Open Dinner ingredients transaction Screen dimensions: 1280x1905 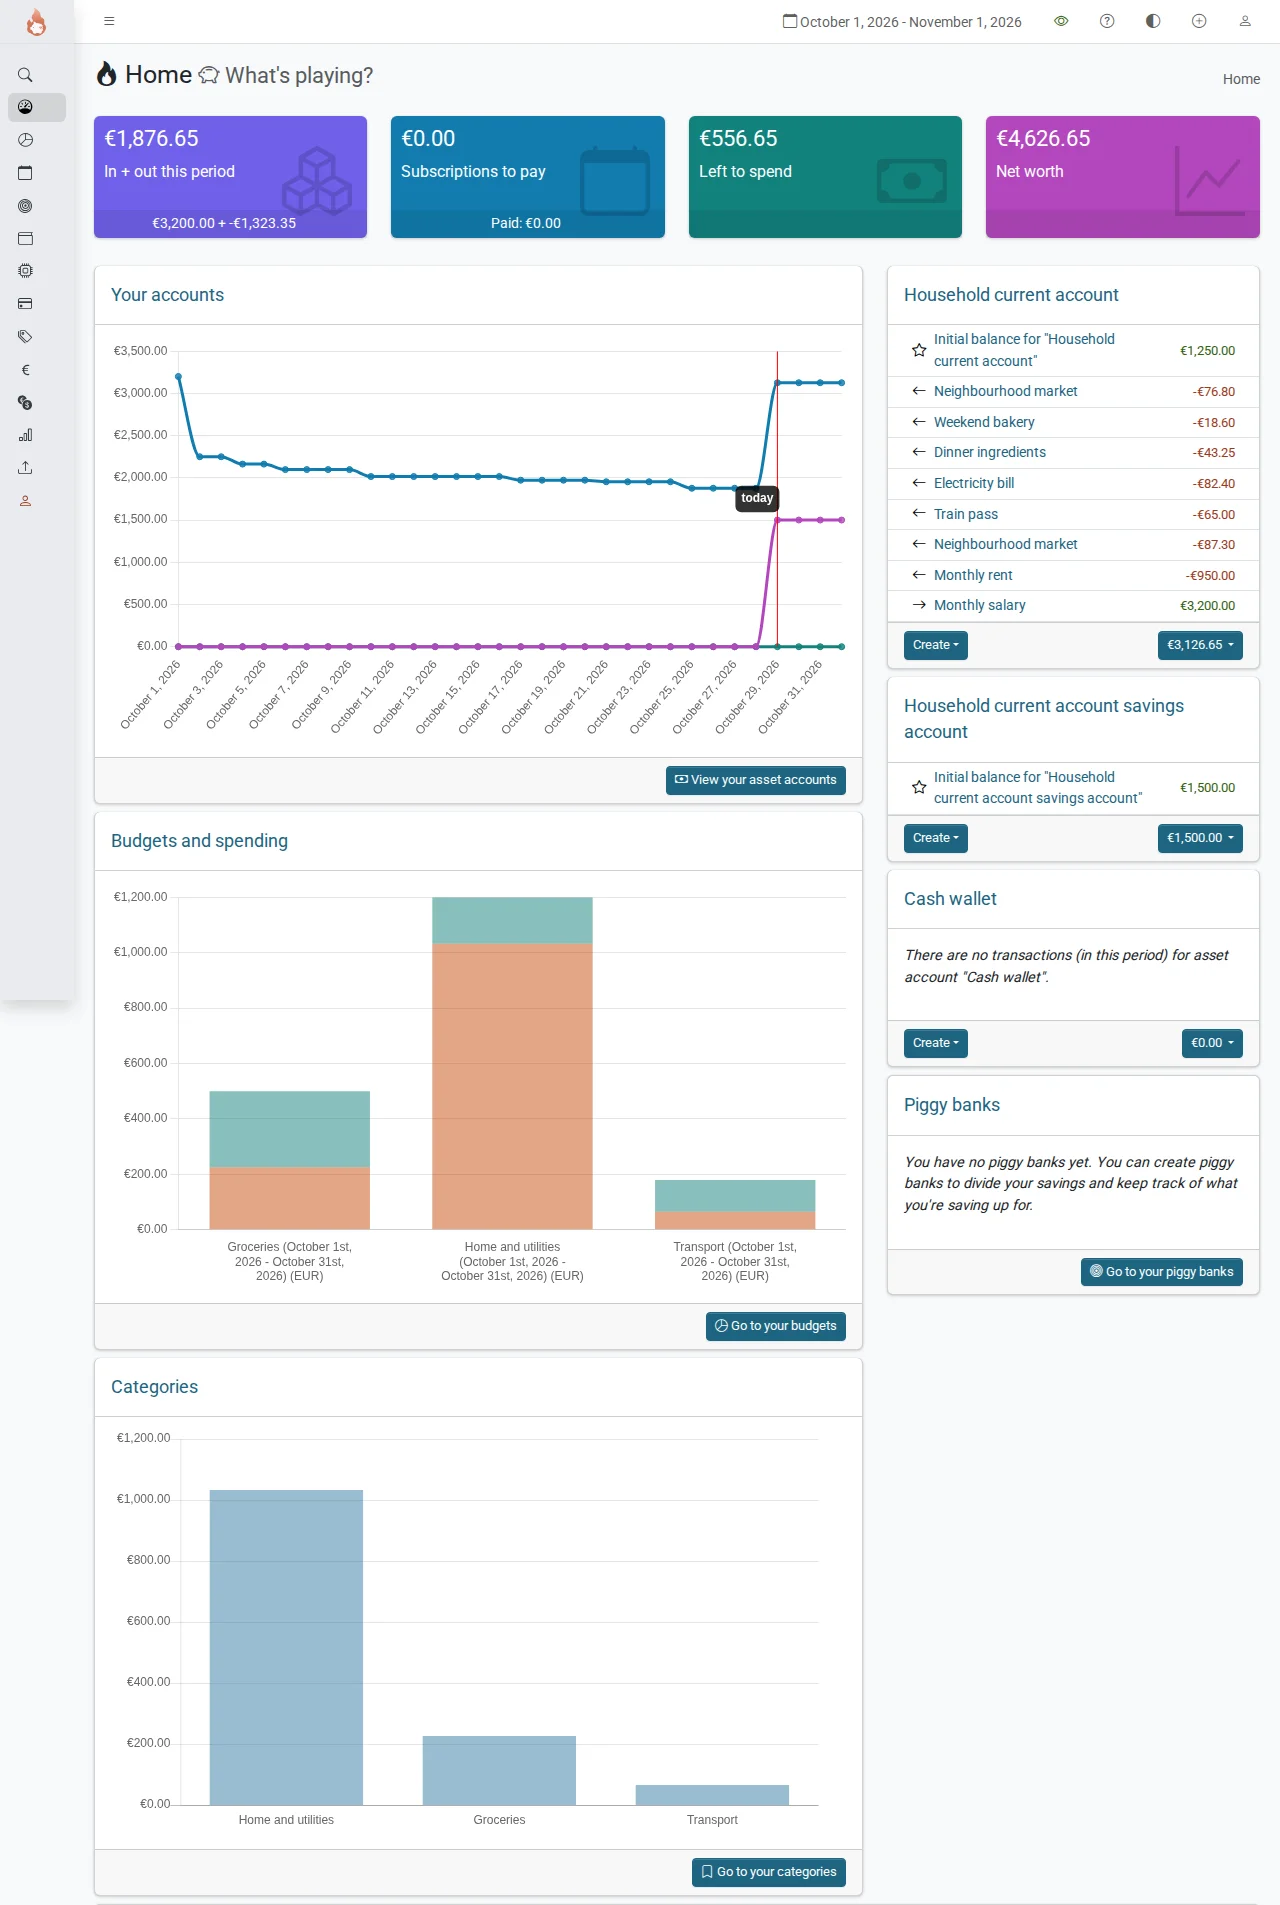(x=990, y=452)
